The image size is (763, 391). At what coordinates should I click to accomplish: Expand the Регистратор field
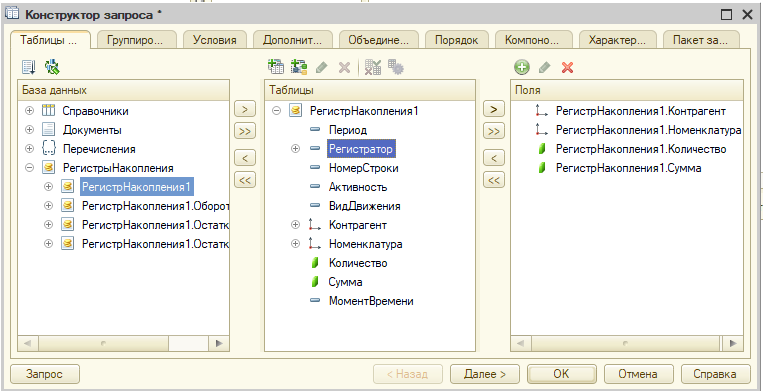(295, 149)
